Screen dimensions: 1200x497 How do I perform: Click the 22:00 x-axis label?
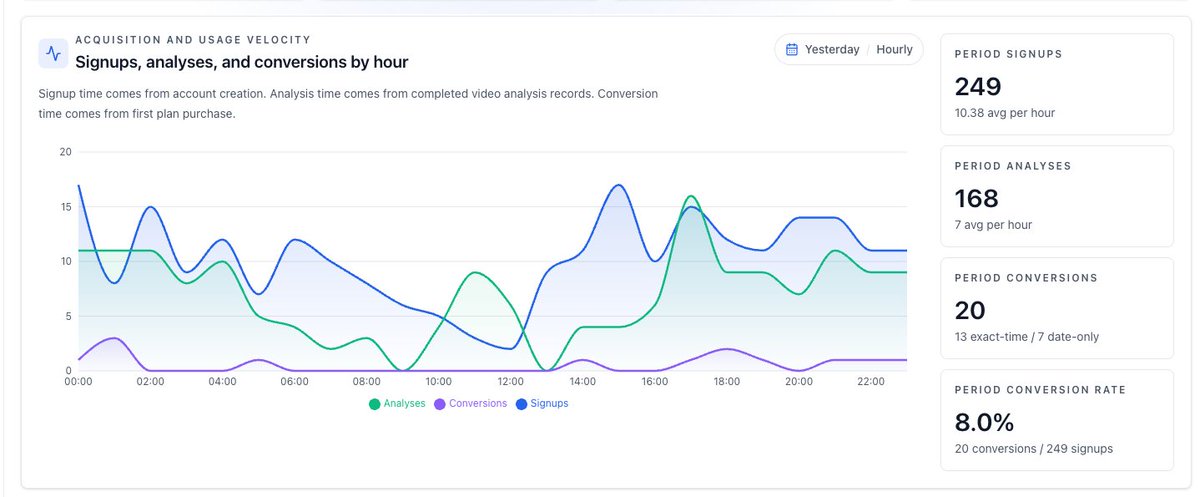coord(871,382)
